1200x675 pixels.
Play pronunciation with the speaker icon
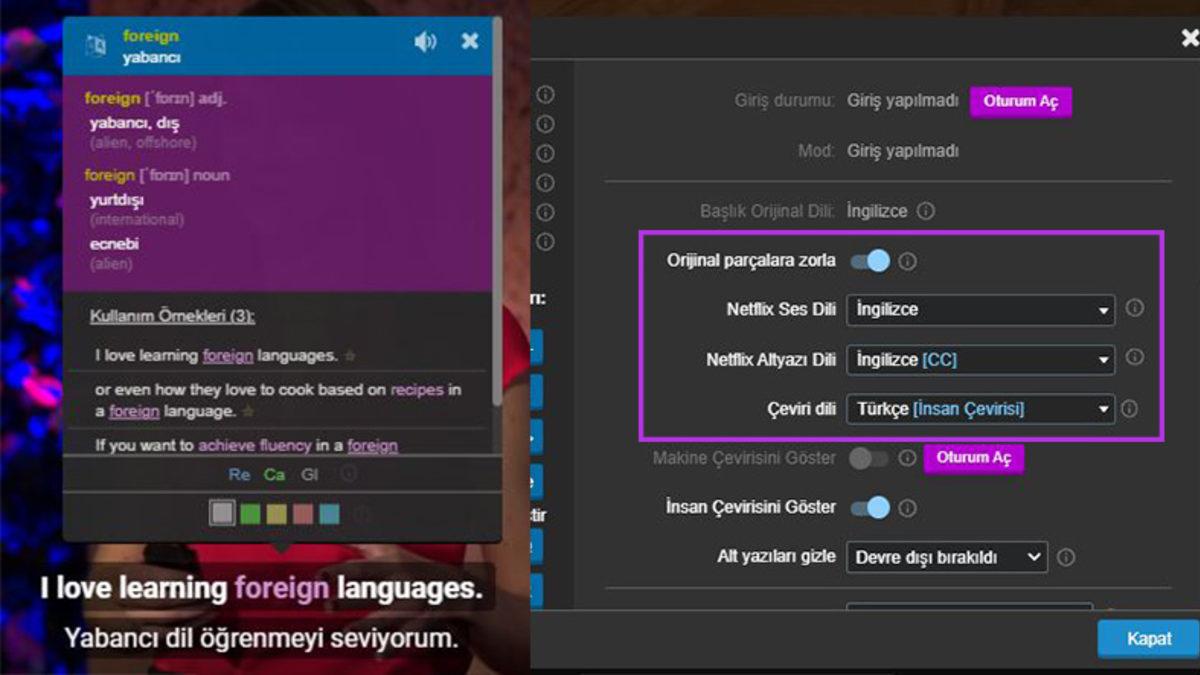pyautogui.click(x=425, y=41)
